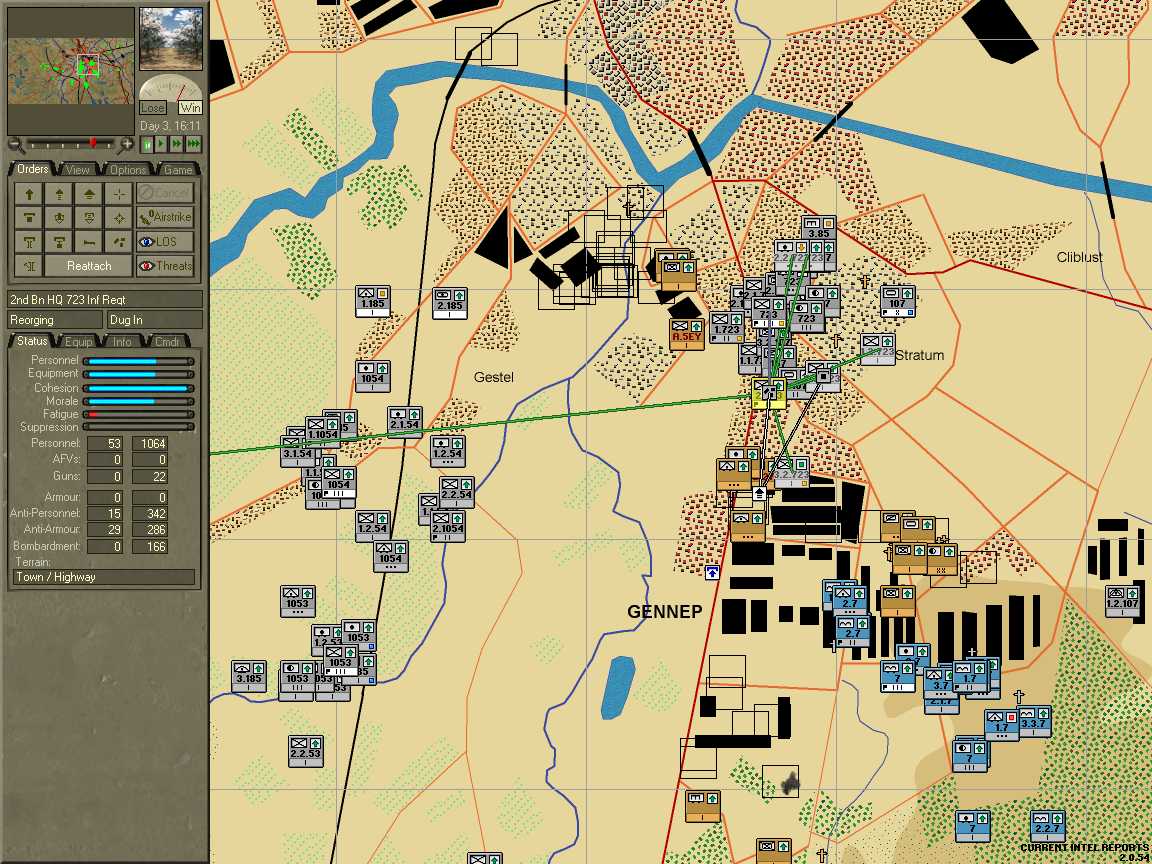This screenshot has width=1152, height=864.
Task: Choose the Rest order bed icon
Action: (x=89, y=242)
